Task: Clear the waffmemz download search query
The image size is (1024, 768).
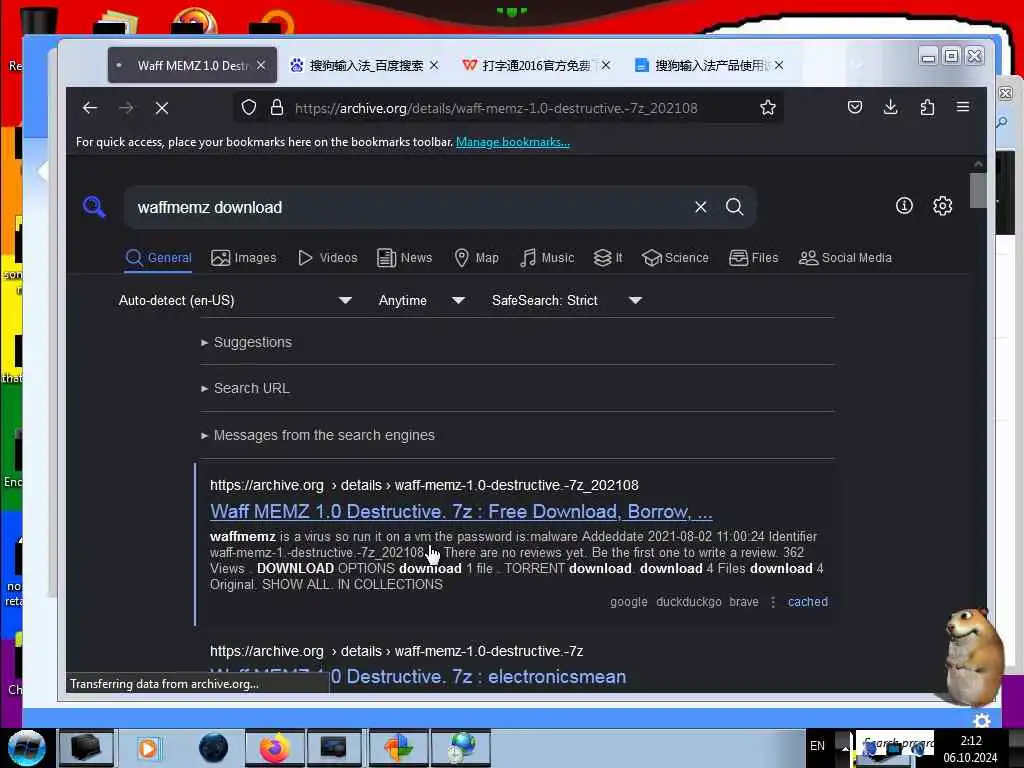Action: 701,207
